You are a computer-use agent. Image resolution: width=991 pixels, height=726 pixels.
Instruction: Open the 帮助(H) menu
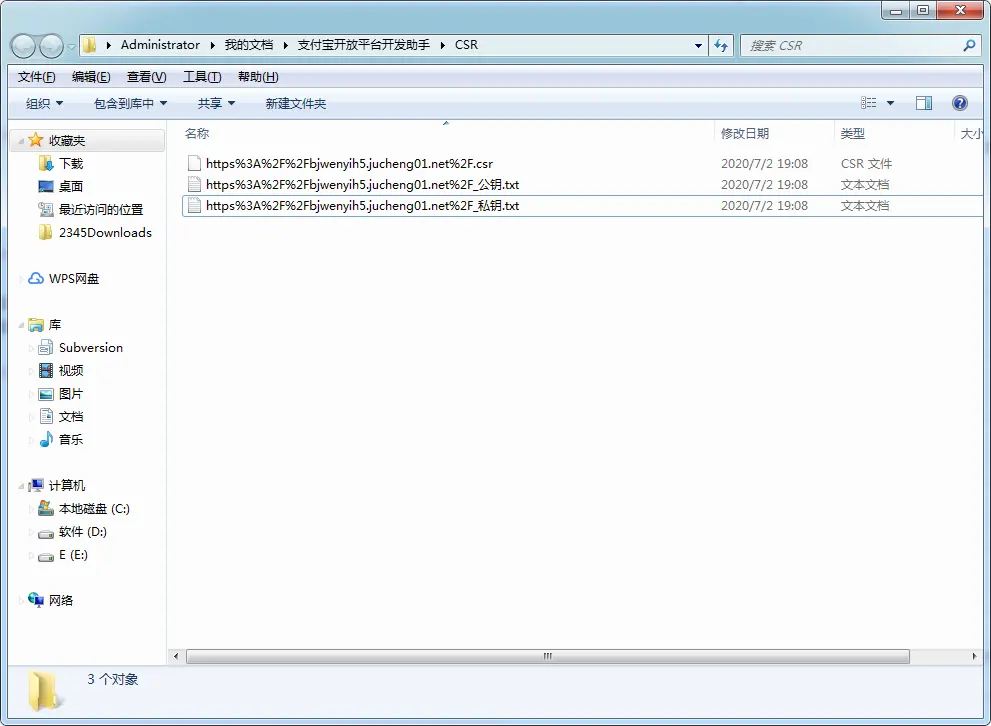coord(258,77)
